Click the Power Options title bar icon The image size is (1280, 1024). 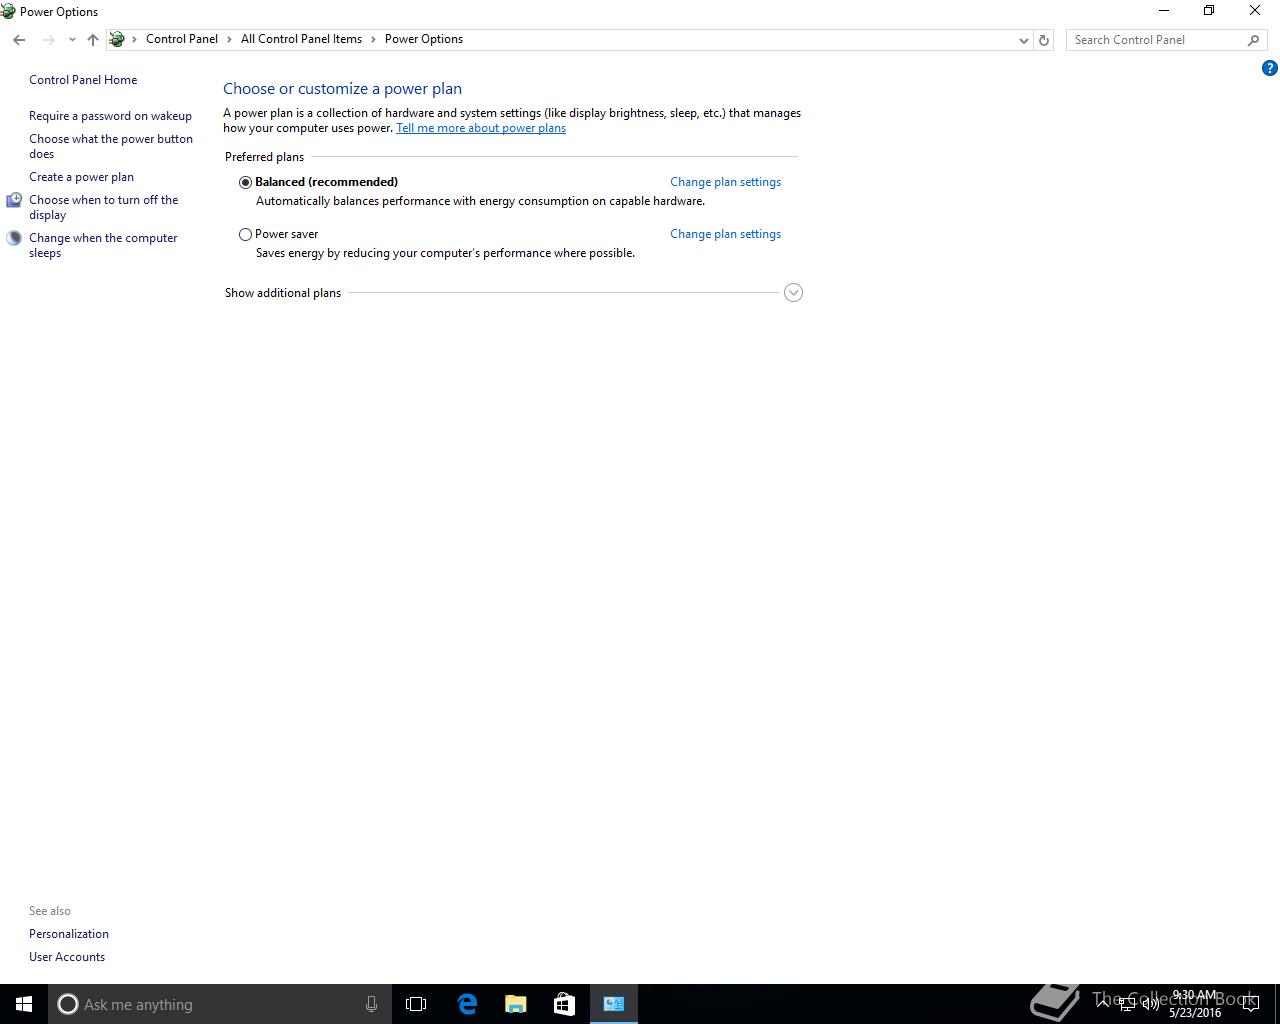tap(8, 11)
